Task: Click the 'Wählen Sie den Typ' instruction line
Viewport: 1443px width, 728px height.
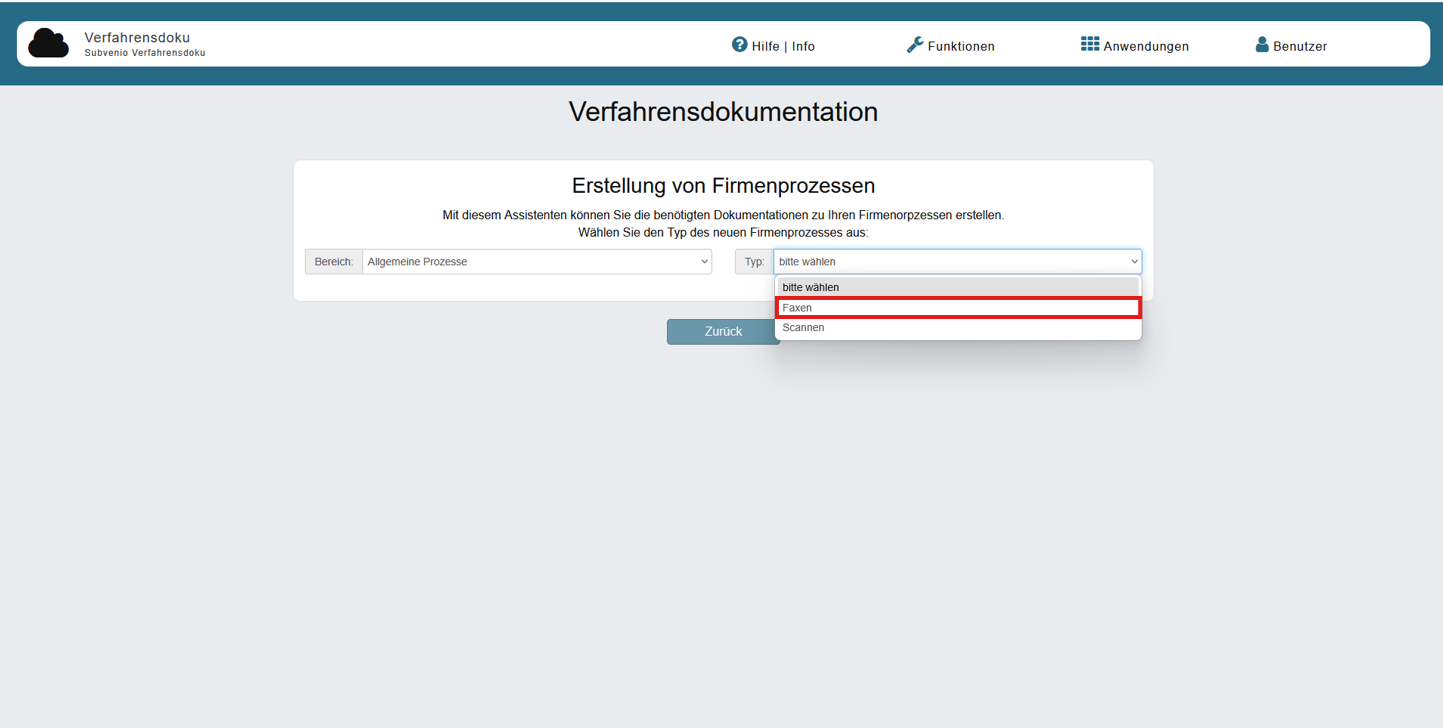Action: (723, 232)
